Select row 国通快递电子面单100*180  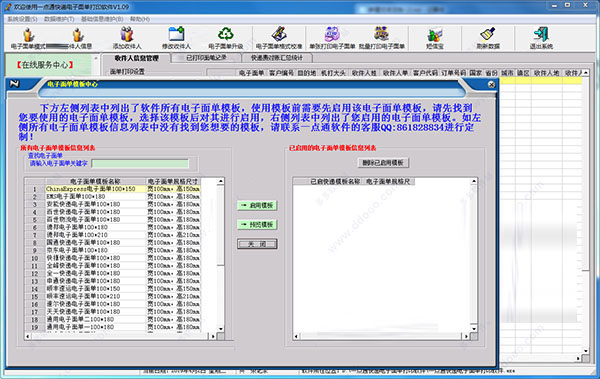tap(112, 242)
